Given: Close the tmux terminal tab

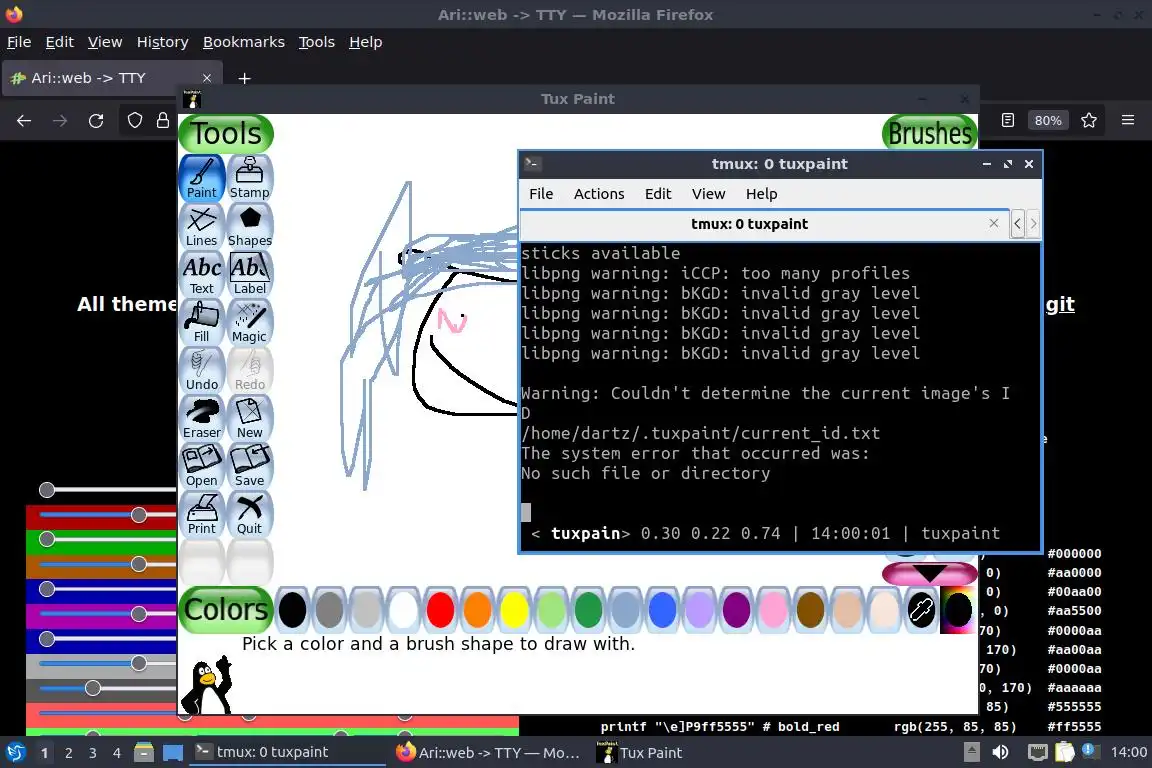Looking at the screenshot, I should [993, 223].
